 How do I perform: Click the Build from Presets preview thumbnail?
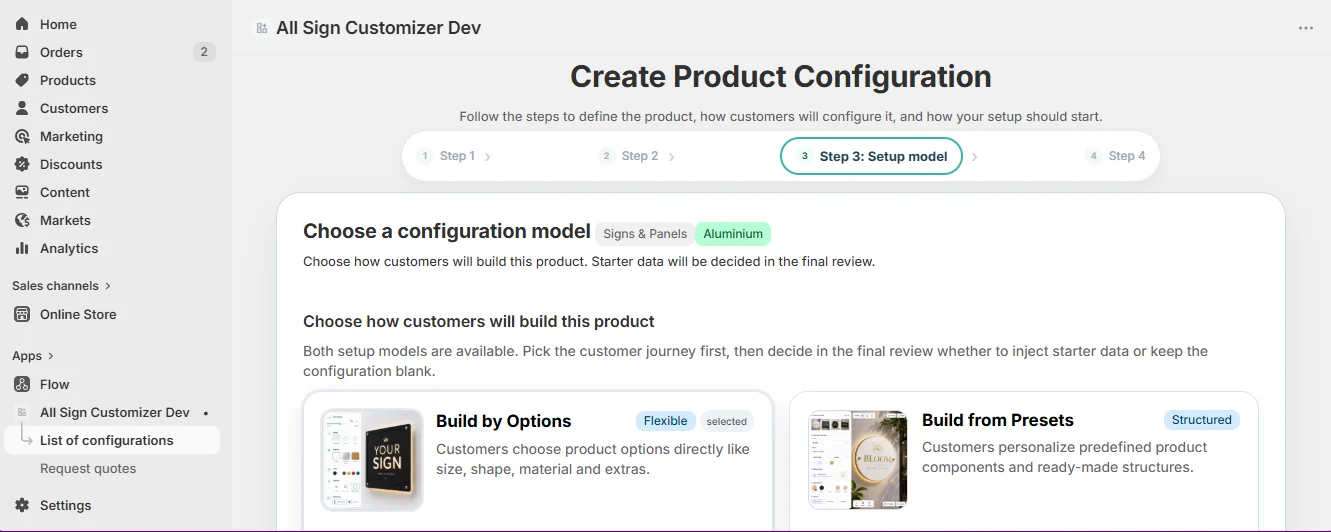[x=858, y=460]
